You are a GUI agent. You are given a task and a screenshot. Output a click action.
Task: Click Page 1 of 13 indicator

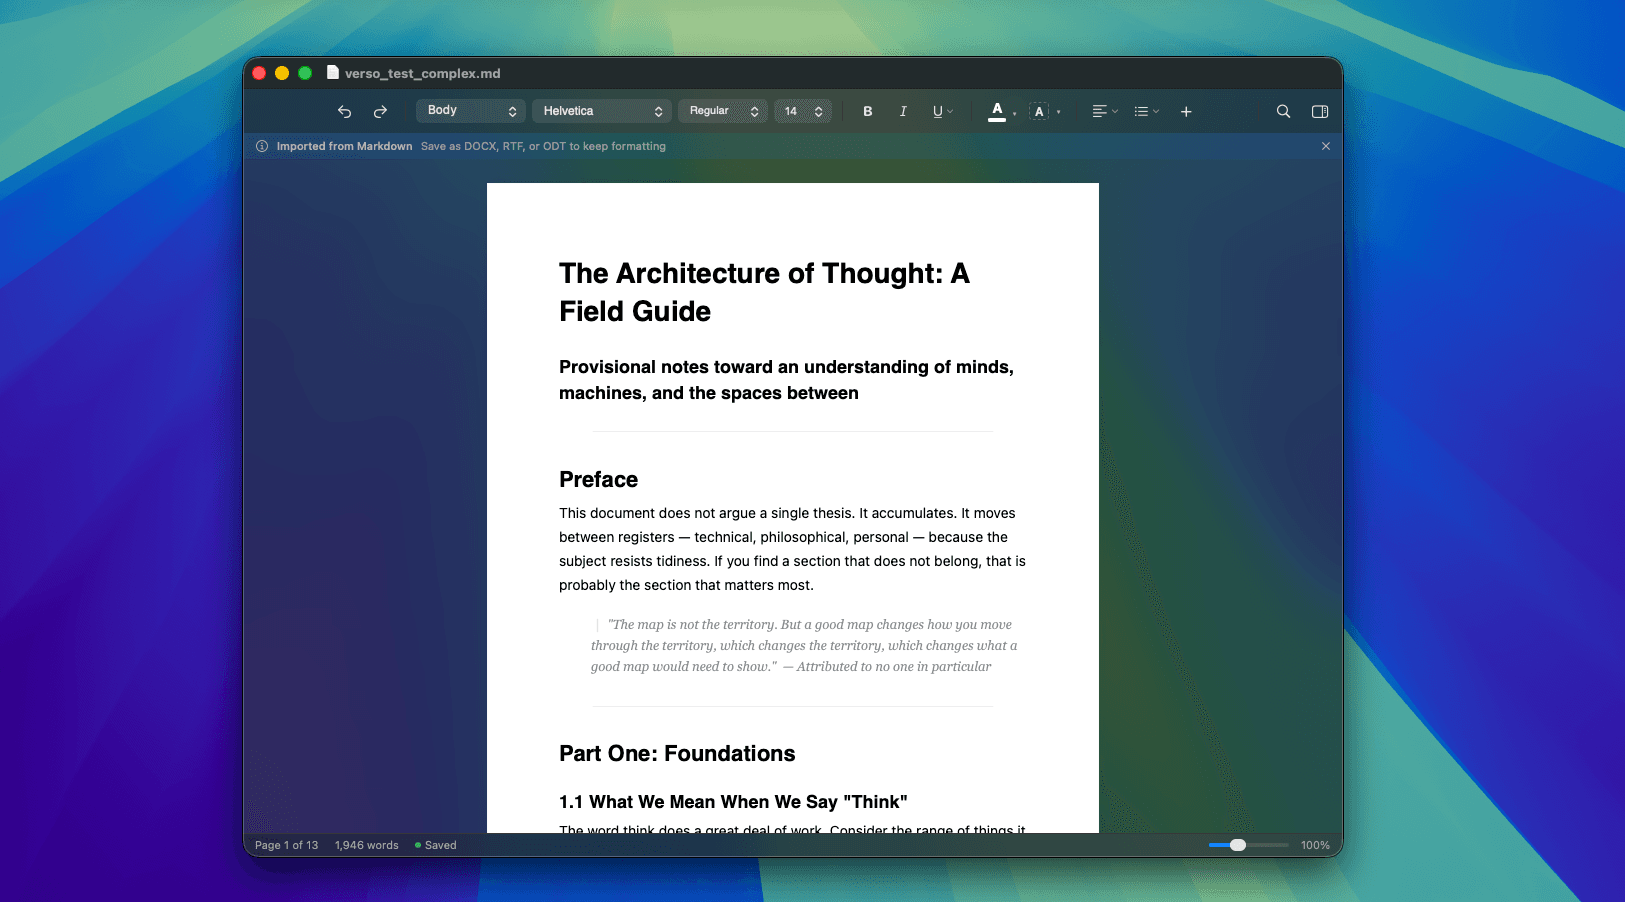coord(286,845)
